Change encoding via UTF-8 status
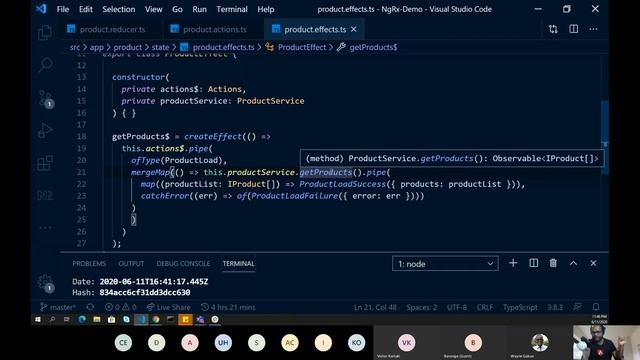This screenshot has height=360, width=640. pos(457,307)
